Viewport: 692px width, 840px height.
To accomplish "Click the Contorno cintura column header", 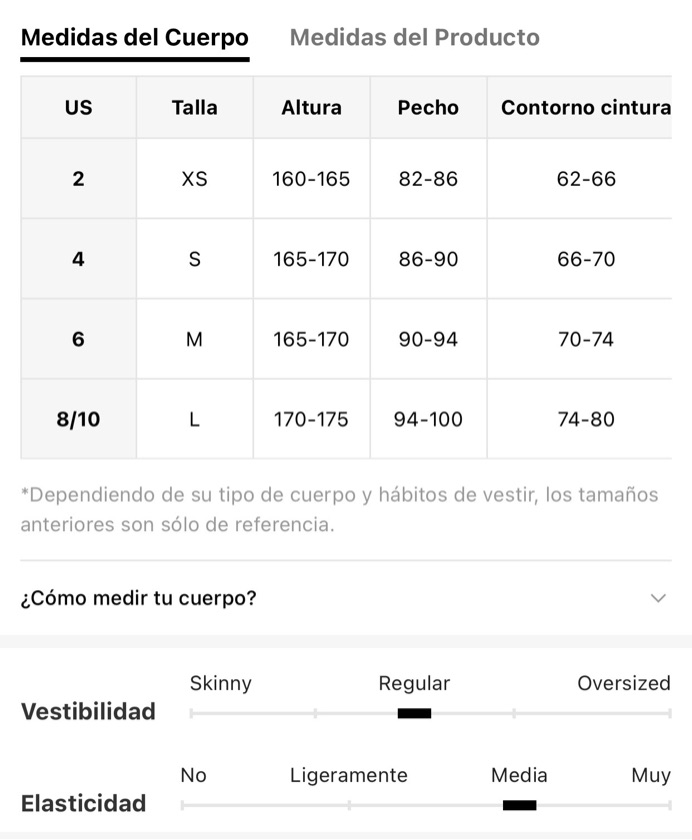I will click(x=585, y=107).
